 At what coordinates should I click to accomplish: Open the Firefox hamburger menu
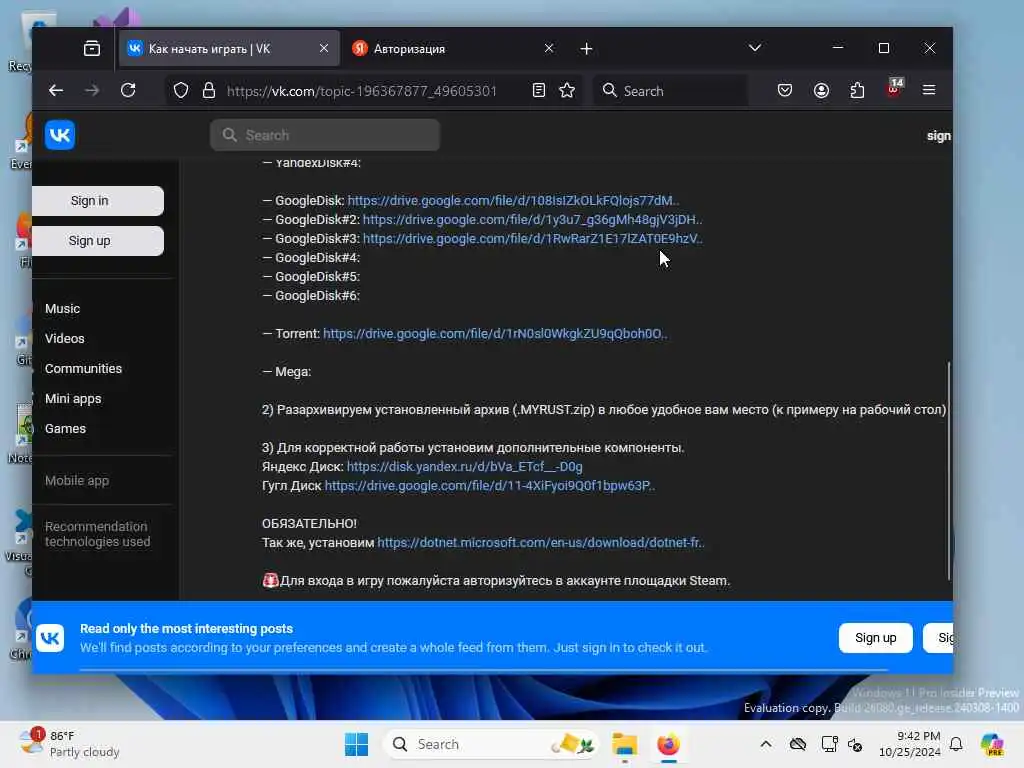929,91
